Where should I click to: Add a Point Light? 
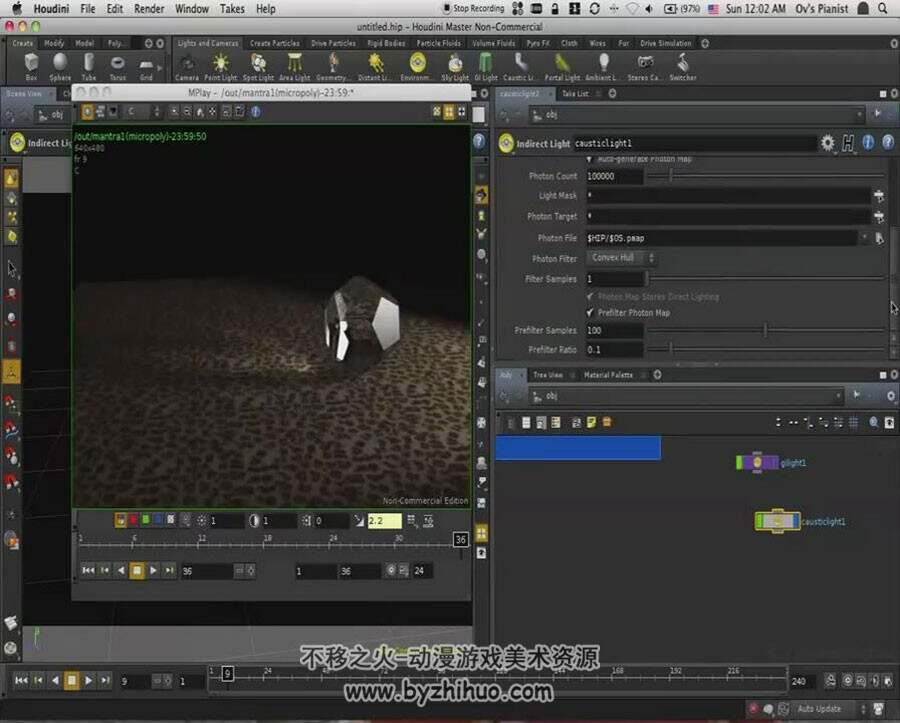coord(220,67)
